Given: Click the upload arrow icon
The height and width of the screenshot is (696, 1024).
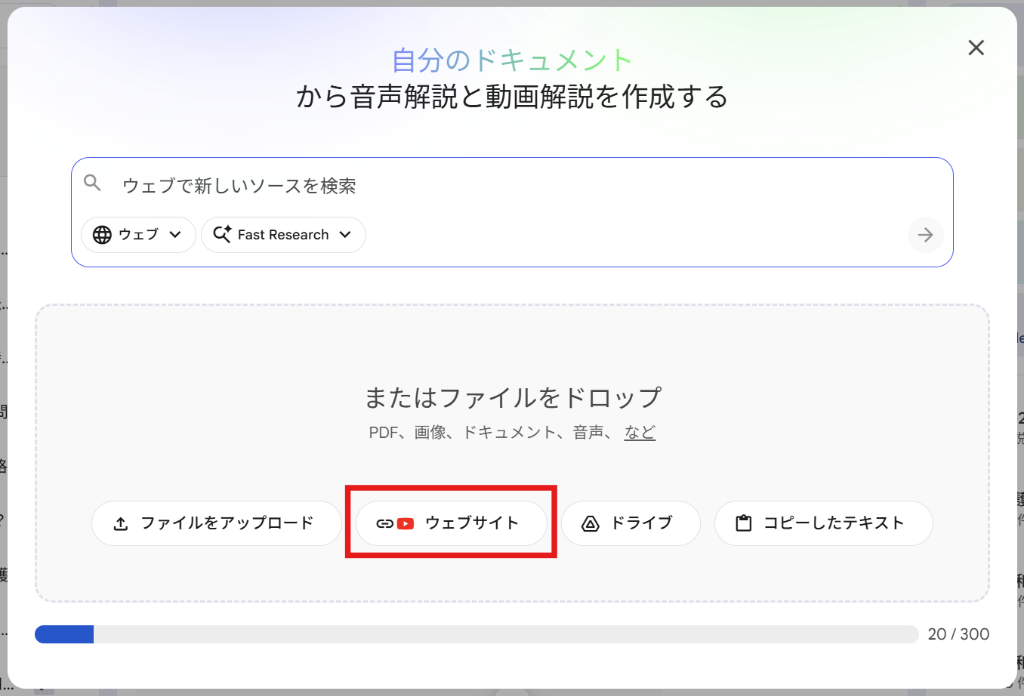Looking at the screenshot, I should coord(121,524).
